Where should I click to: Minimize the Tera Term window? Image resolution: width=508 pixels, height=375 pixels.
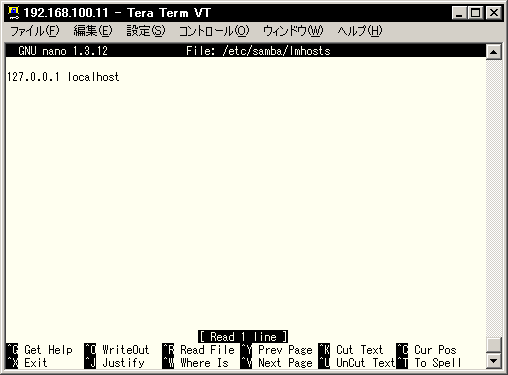459,13
